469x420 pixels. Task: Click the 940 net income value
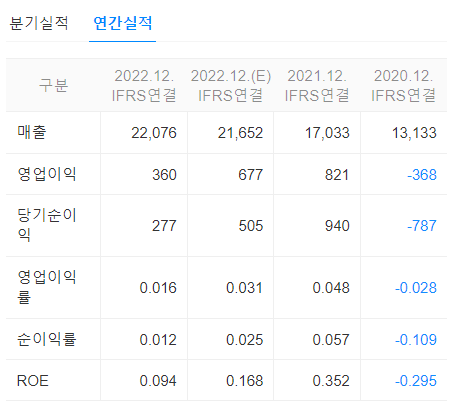pos(337,226)
